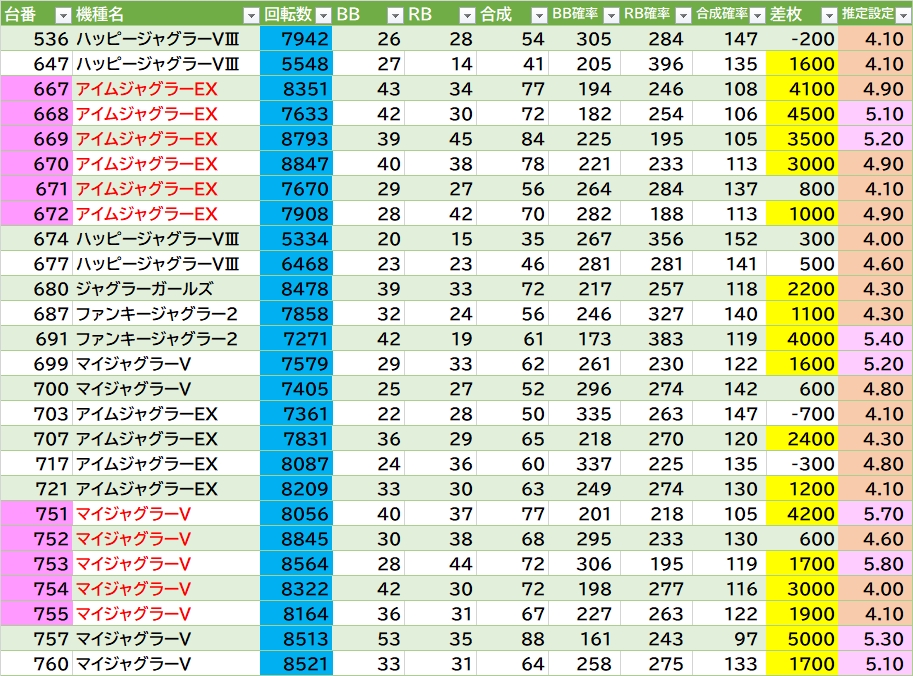This screenshot has width=913, height=676.
Task: Select the 推定設定 cell showing 5.80
Action: click(x=875, y=564)
